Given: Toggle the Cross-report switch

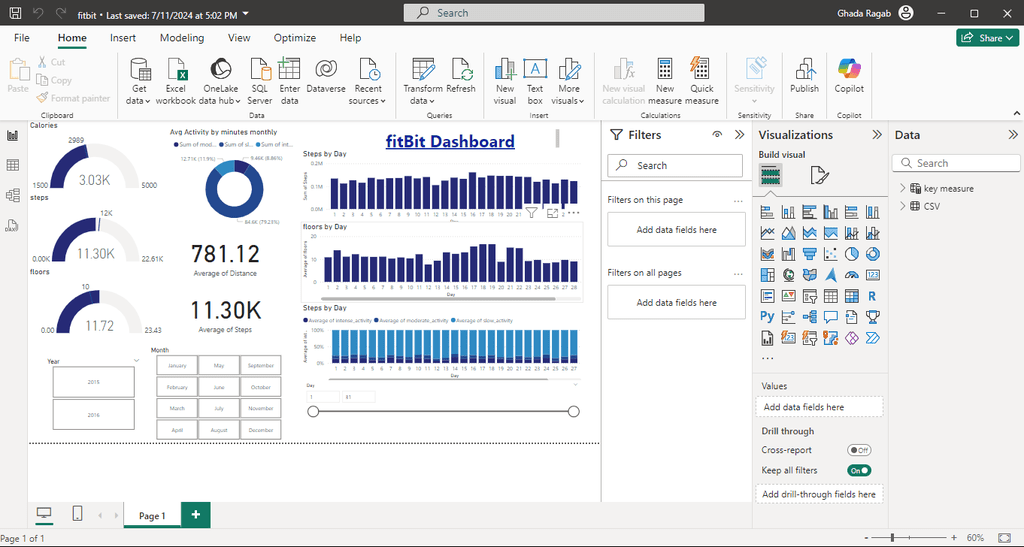Looking at the screenshot, I should 859,450.
